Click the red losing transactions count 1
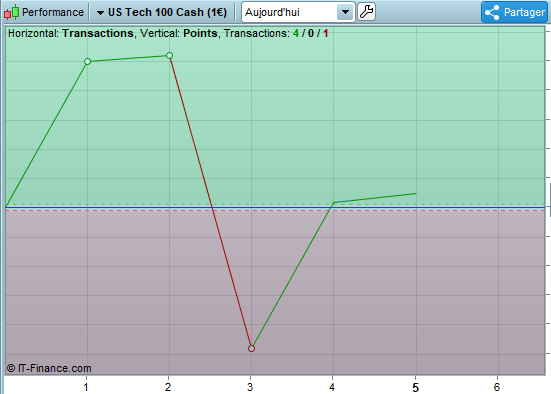Screen dimensions: 551x394 coord(326,33)
